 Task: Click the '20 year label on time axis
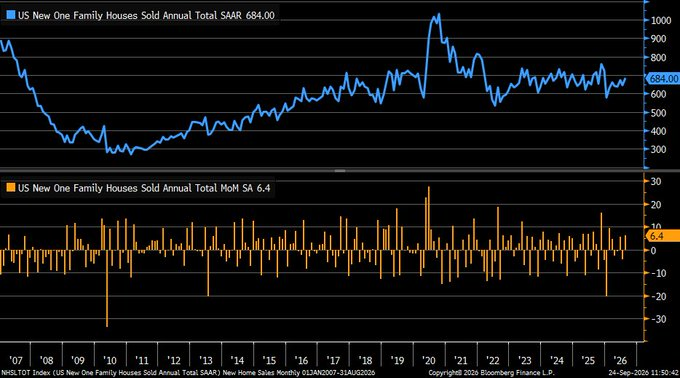click(428, 360)
